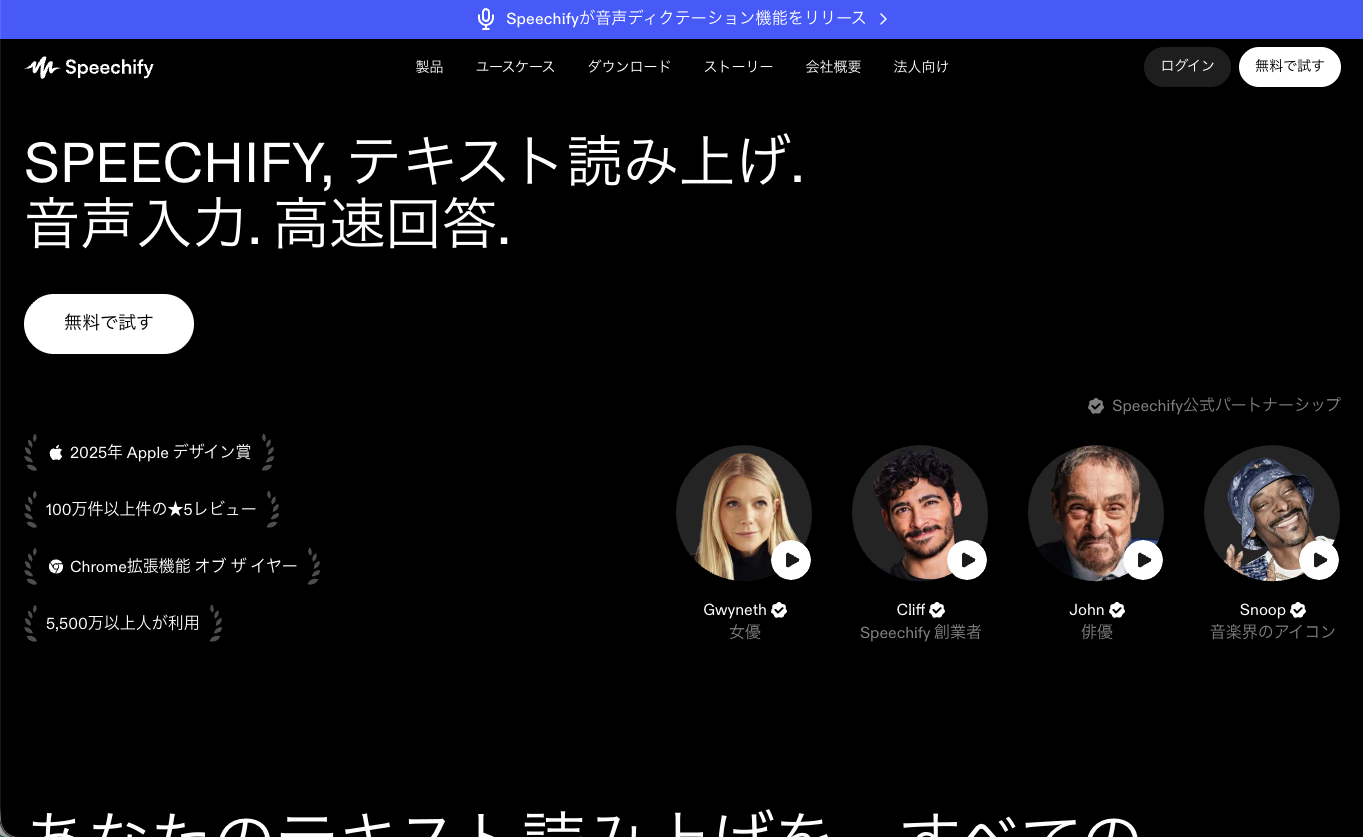Open the ストーリー menu
Viewport: 1363px width, 837px height.
[x=738, y=67]
